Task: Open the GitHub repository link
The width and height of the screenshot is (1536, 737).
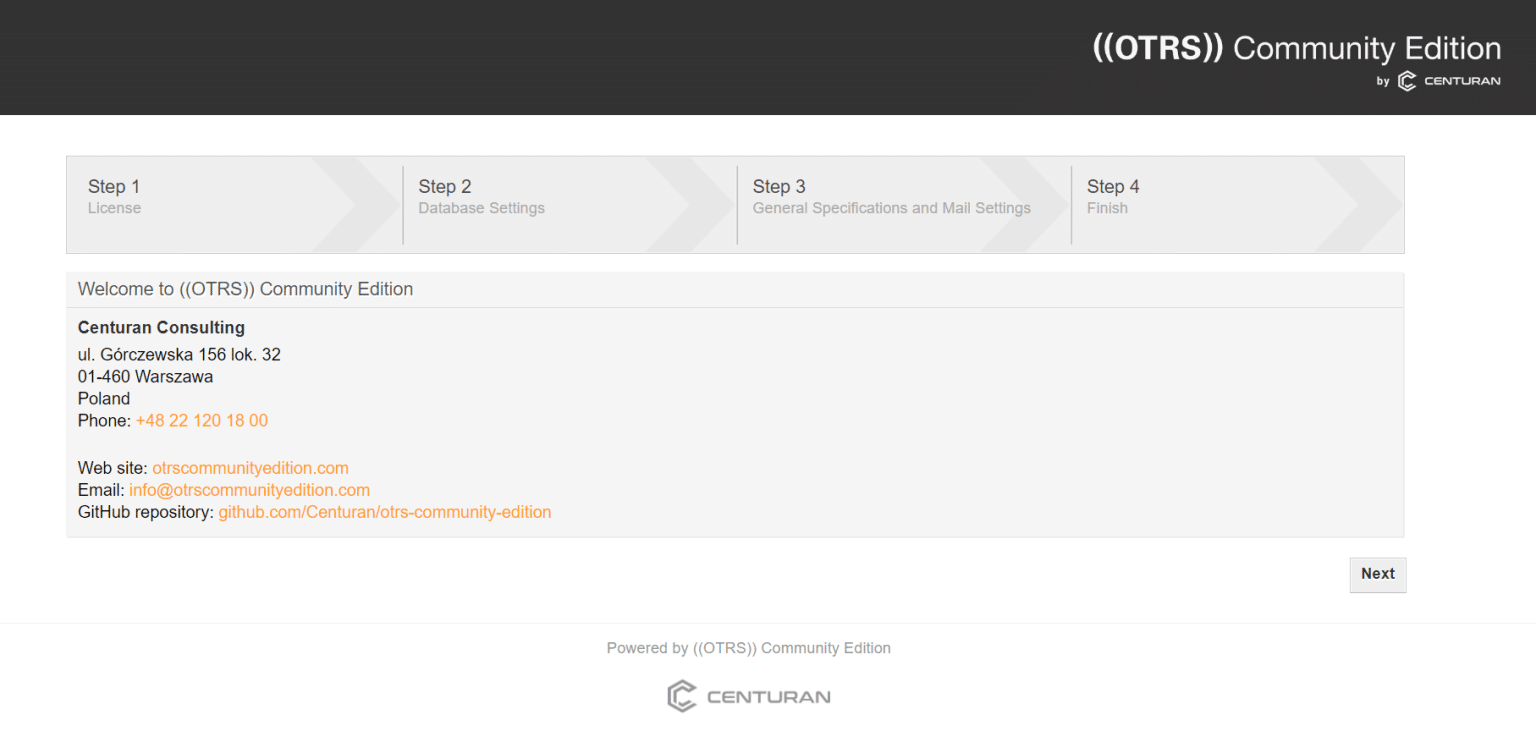Action: pos(384,512)
